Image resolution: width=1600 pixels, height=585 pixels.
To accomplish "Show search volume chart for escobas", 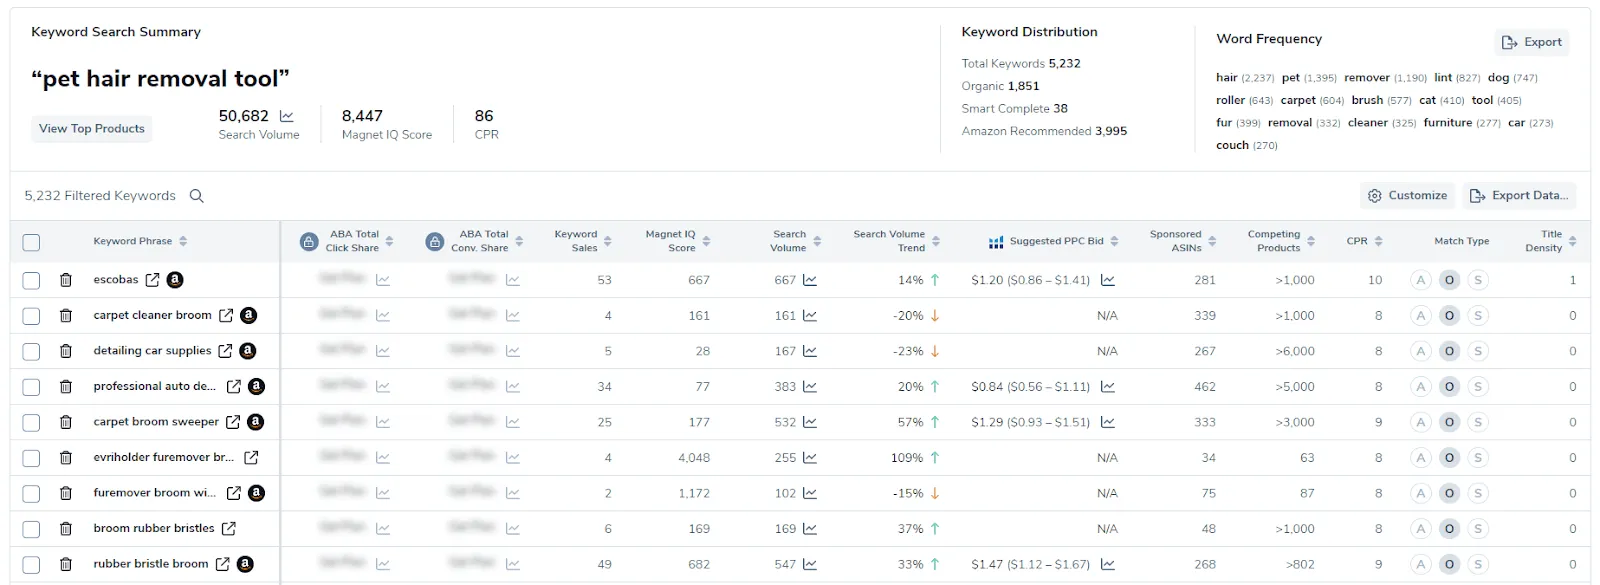I will tap(810, 280).
